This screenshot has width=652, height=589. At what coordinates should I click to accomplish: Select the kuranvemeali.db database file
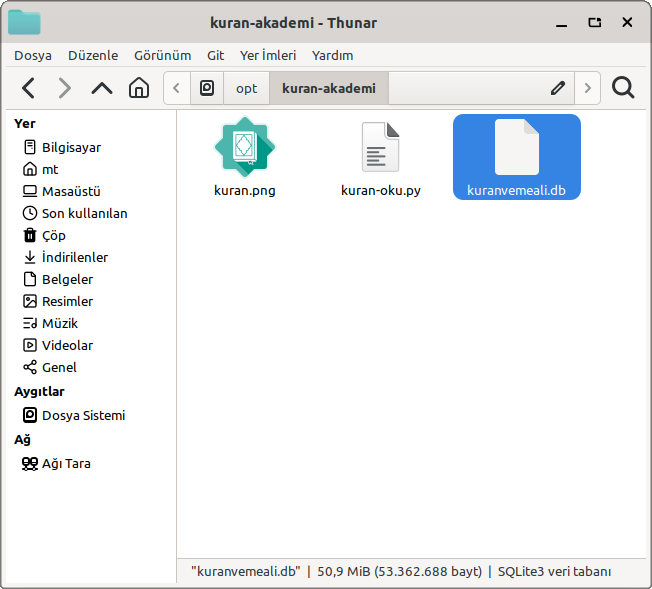pyautogui.click(x=517, y=157)
